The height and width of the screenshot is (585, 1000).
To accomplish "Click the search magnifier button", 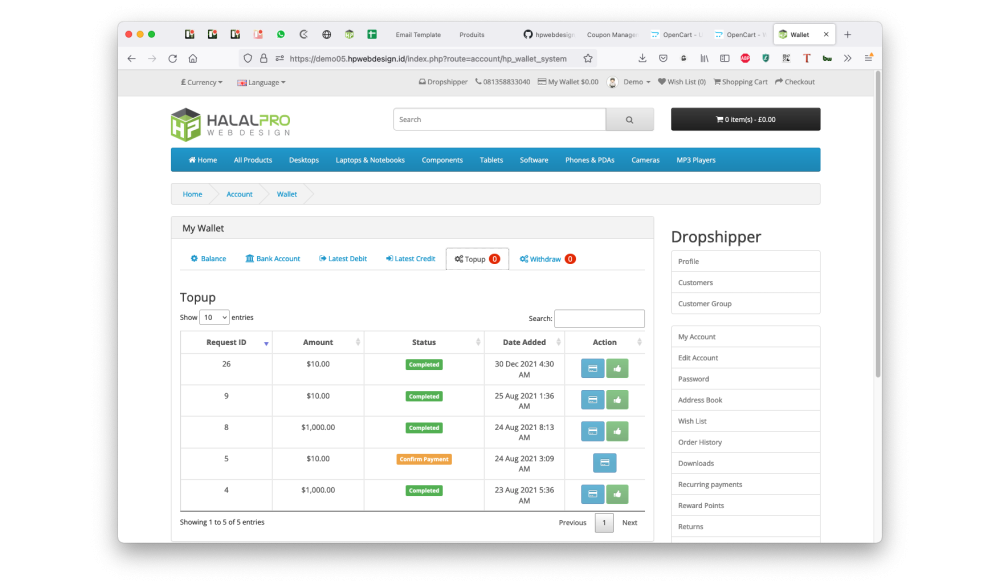I will click(x=629, y=120).
